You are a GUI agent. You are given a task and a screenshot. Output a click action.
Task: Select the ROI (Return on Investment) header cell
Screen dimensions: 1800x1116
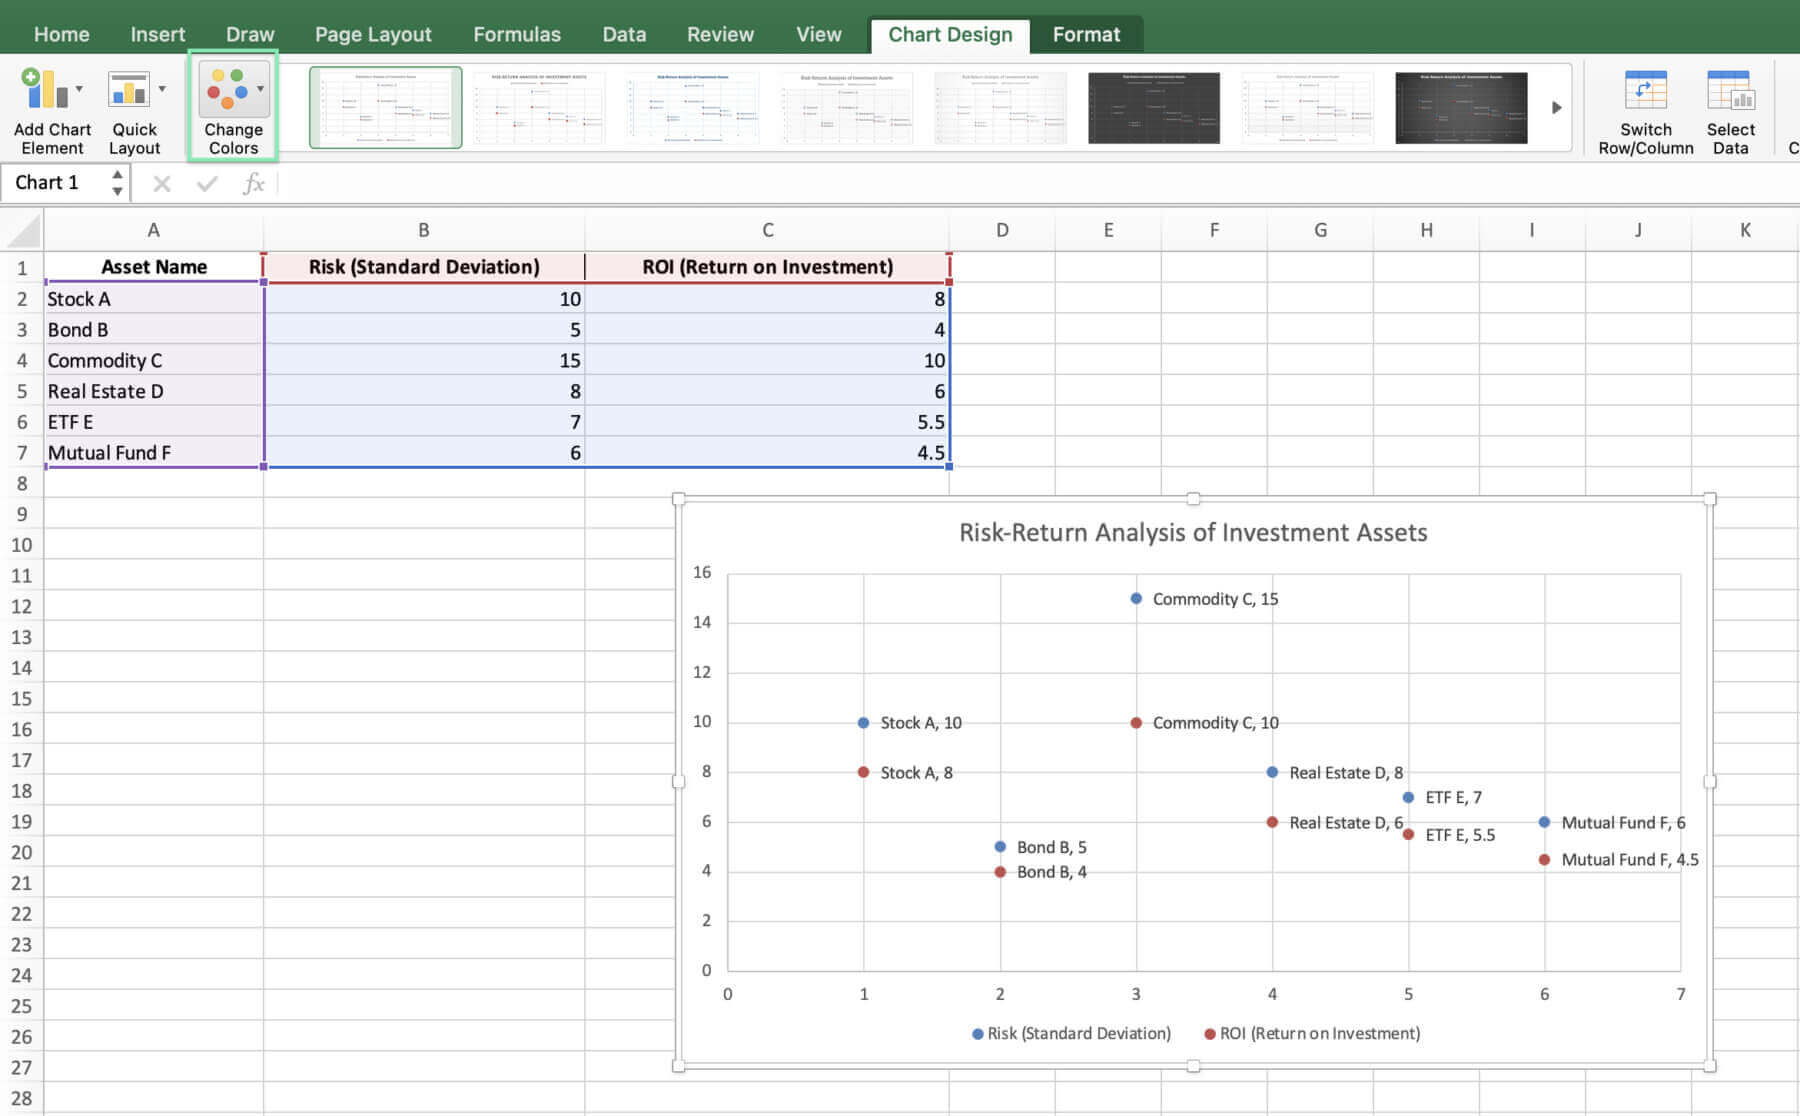pyautogui.click(x=767, y=267)
